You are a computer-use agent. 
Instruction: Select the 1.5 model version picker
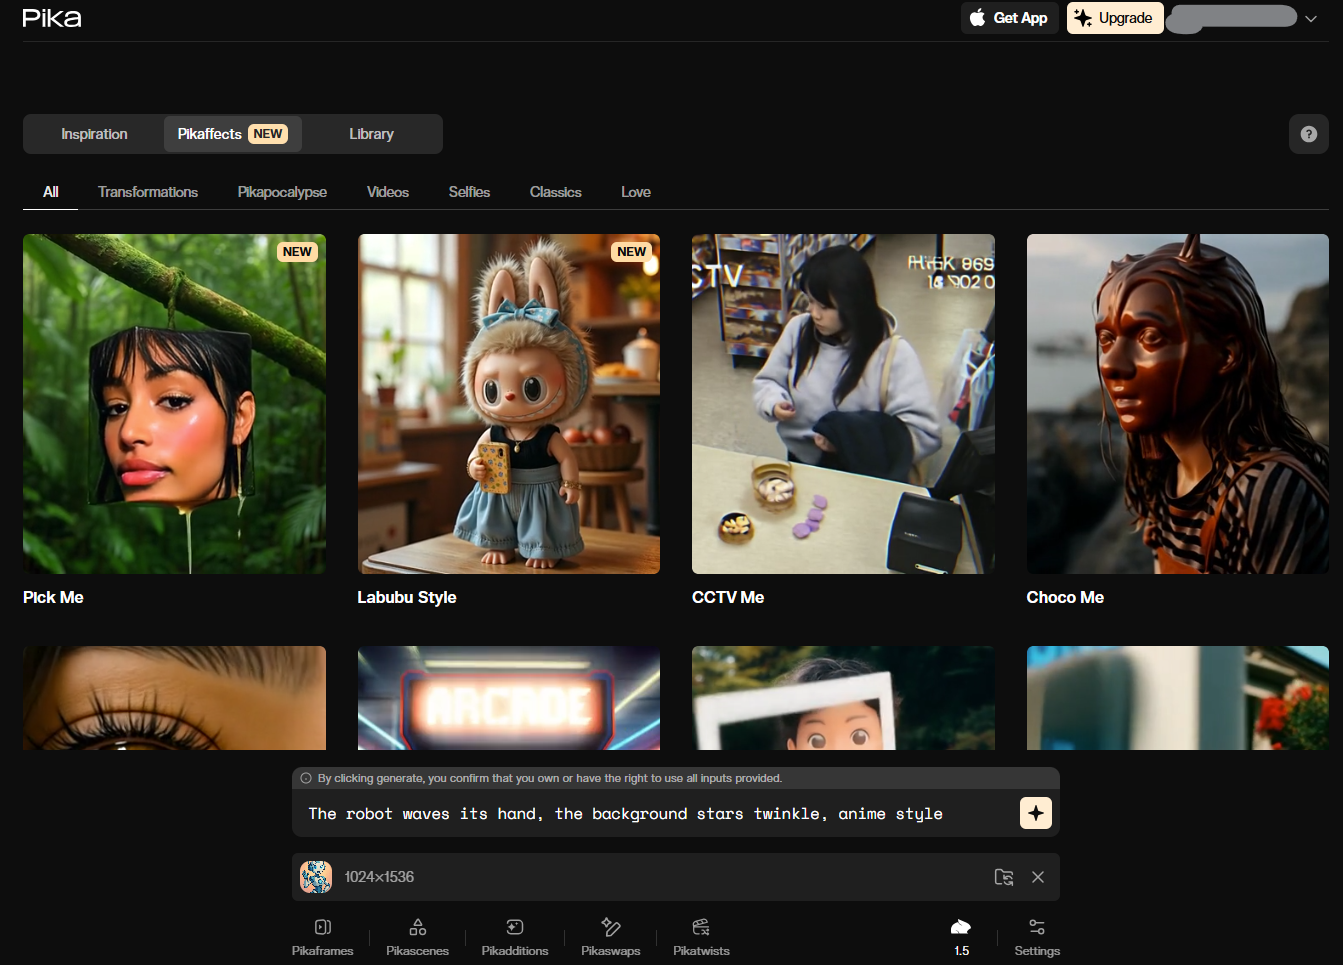pos(961,937)
